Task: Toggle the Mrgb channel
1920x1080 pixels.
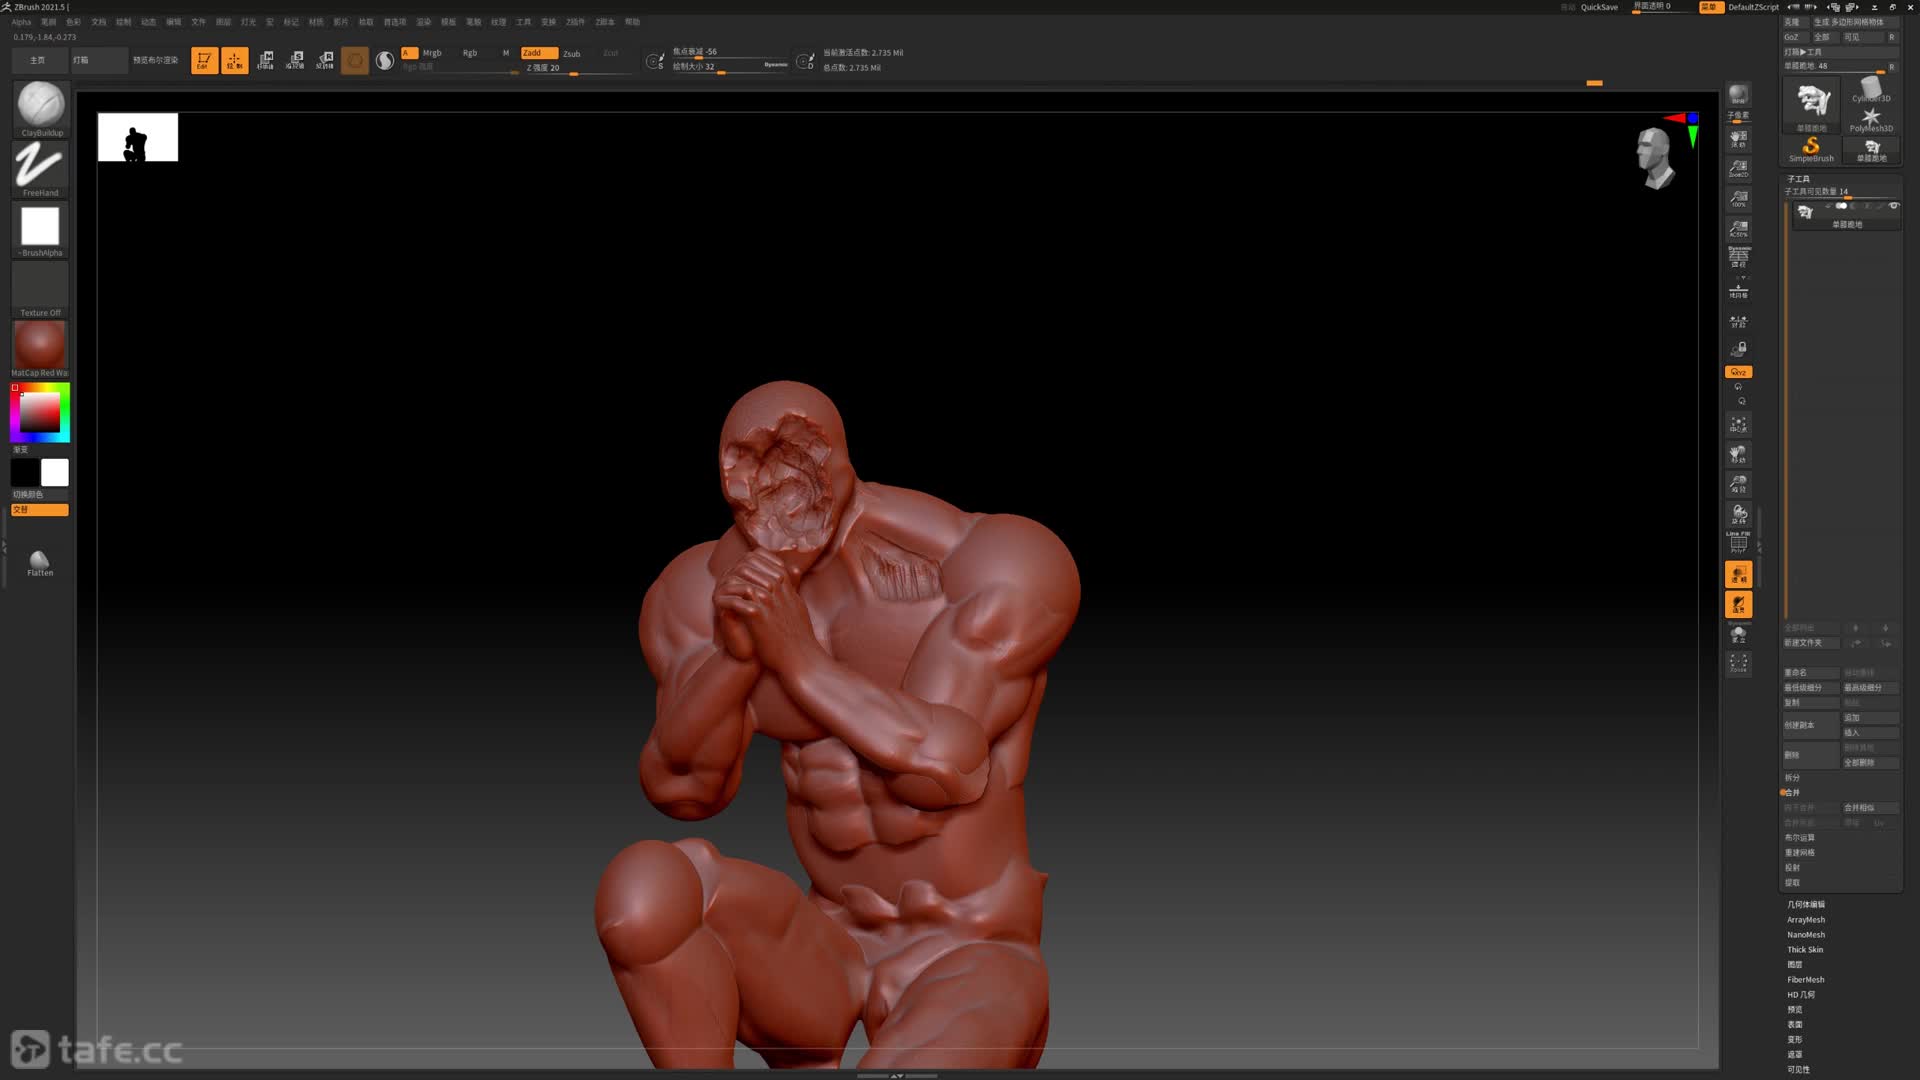Action: (432, 53)
